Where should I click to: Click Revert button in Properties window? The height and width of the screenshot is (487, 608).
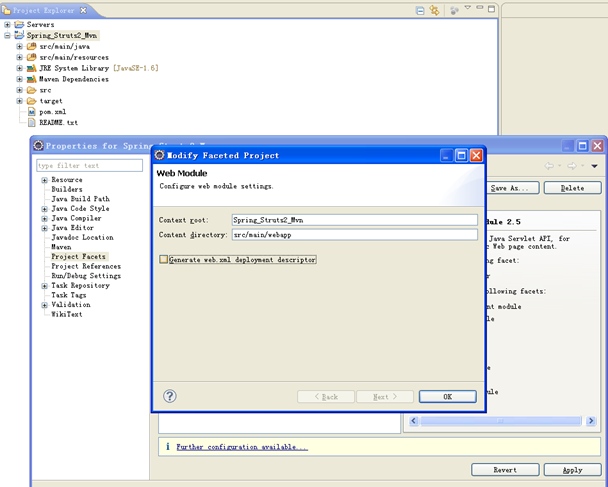pos(505,470)
